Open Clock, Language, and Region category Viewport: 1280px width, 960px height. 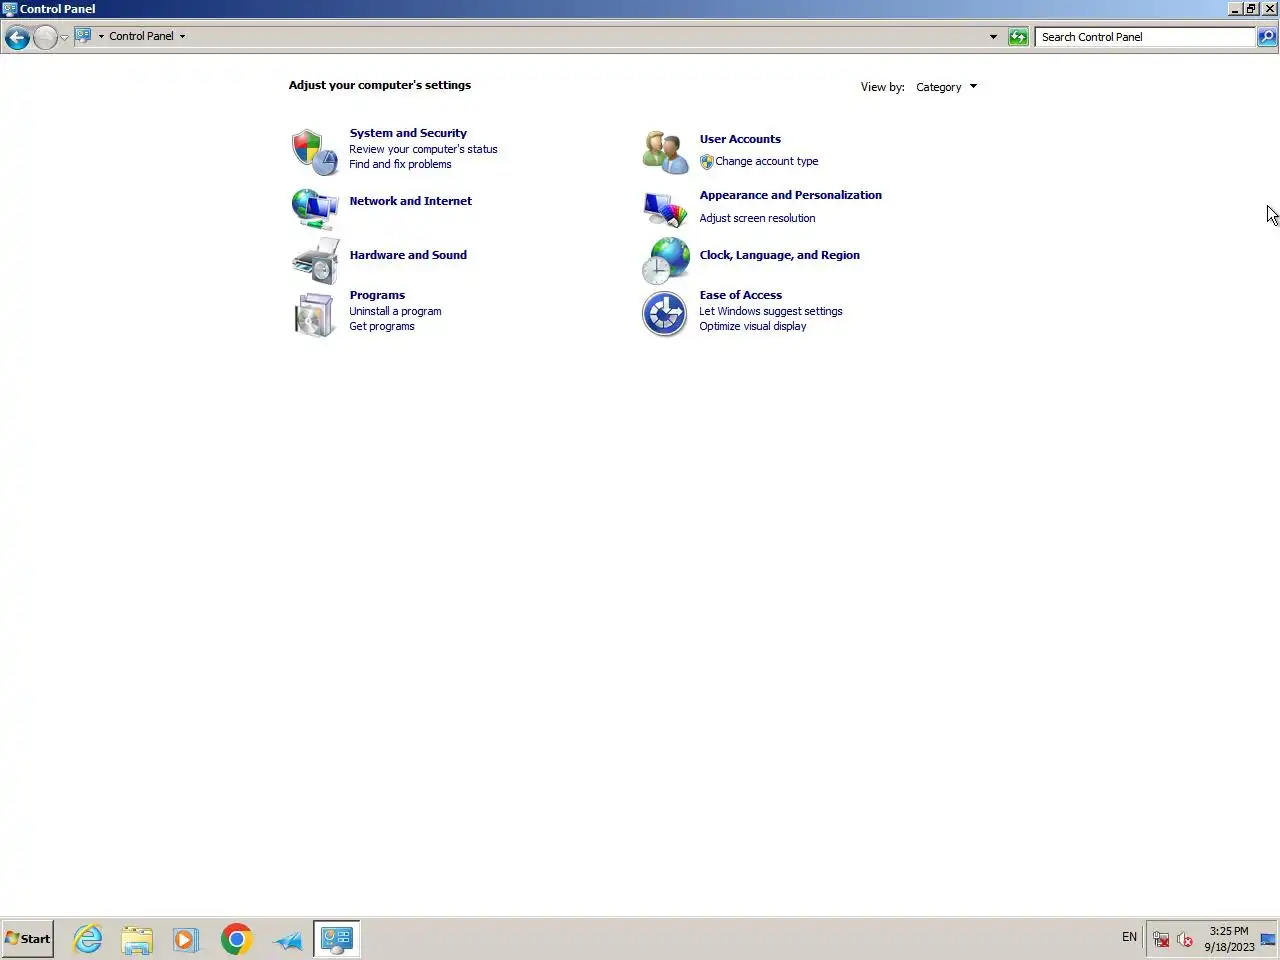[779, 255]
